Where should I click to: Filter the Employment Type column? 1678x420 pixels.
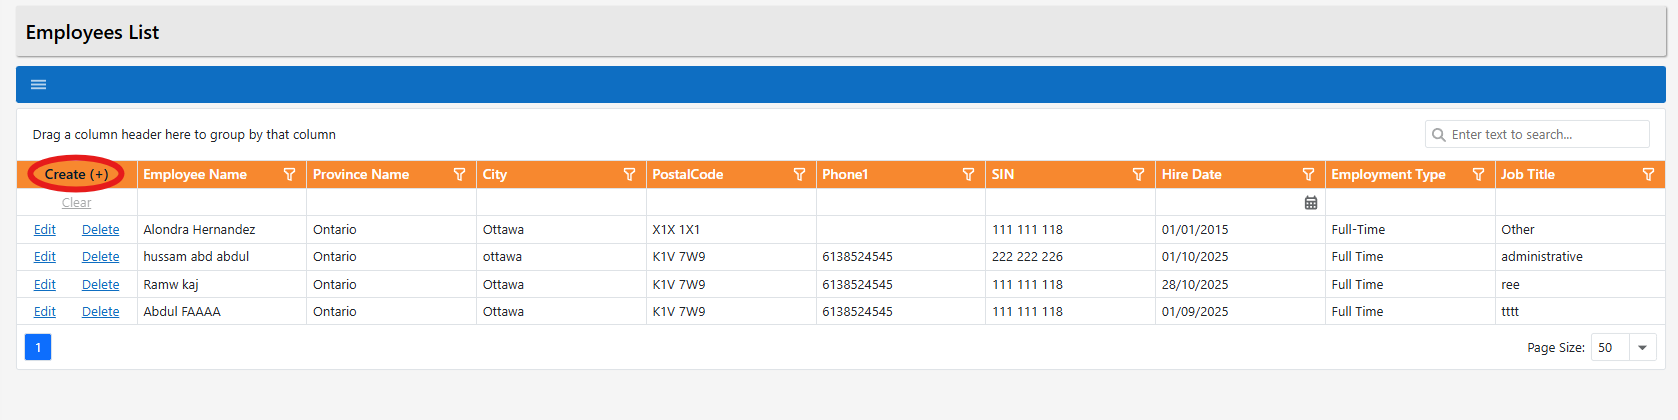(1478, 174)
